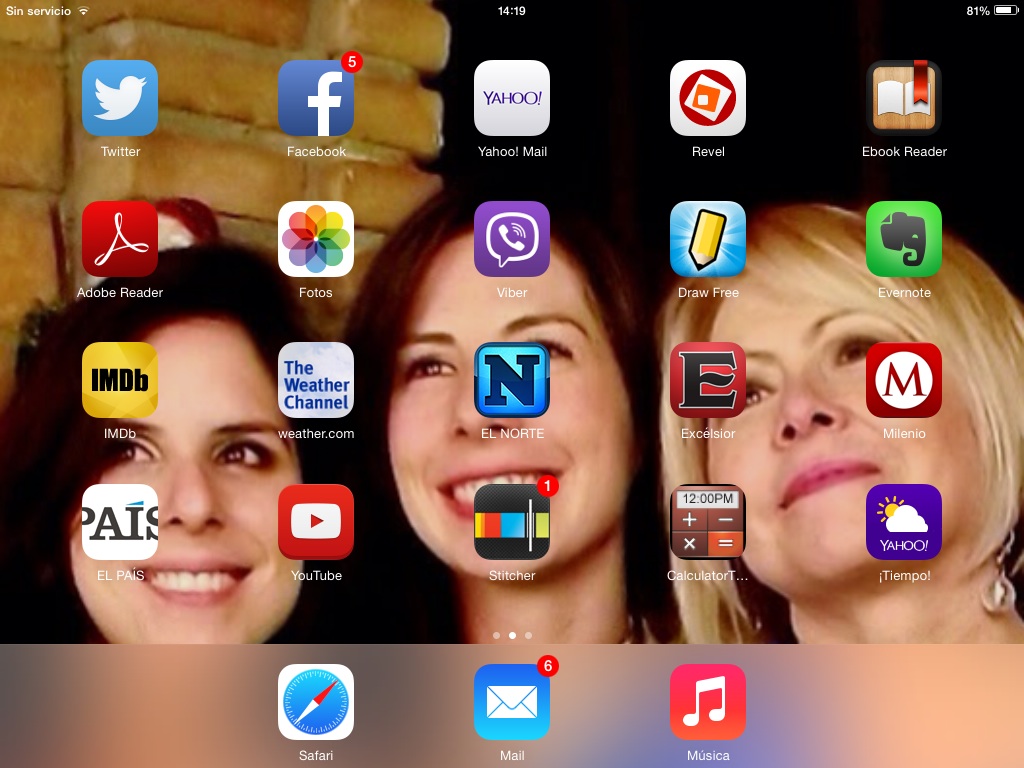Open the Twitter app

coord(120,98)
